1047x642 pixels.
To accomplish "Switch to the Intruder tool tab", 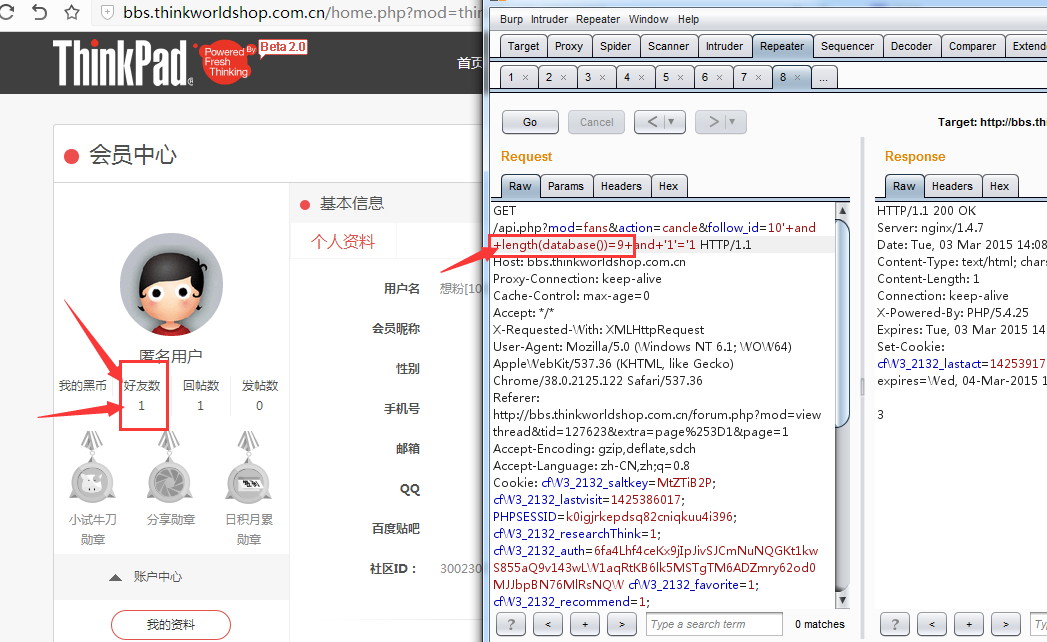I will (x=724, y=46).
